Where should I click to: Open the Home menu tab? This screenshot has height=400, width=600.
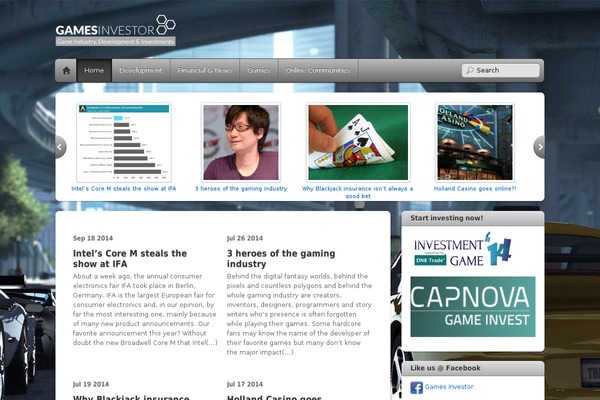click(94, 70)
